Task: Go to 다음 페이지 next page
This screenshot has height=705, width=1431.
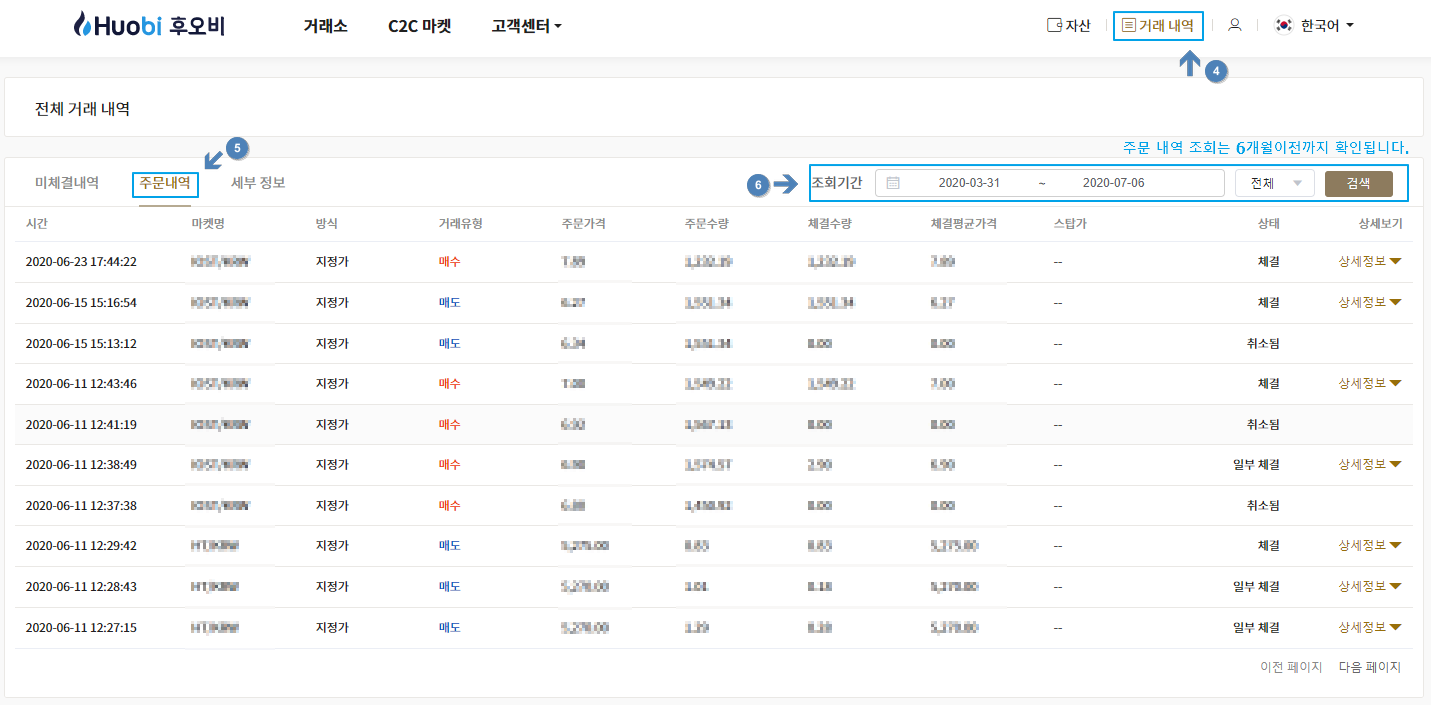Action: coord(1370,667)
